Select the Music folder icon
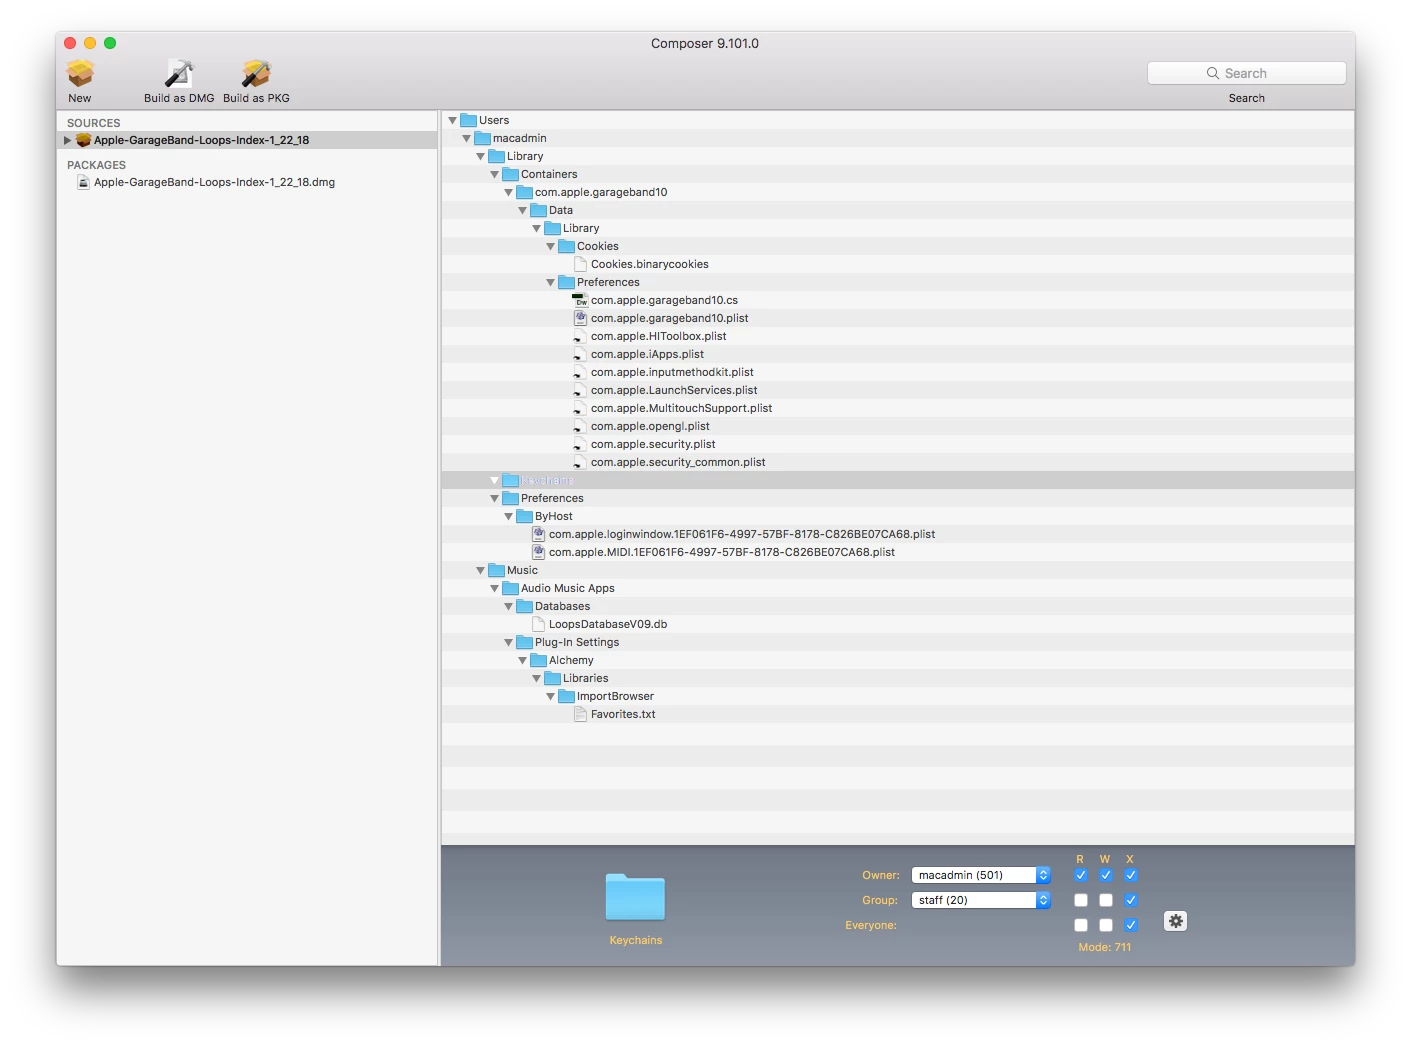 [x=496, y=570]
